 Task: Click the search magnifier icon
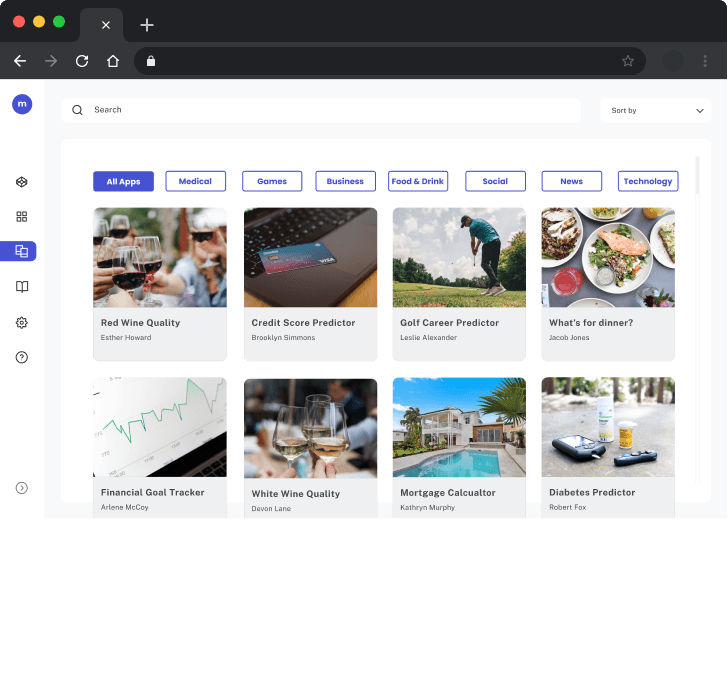point(77,110)
